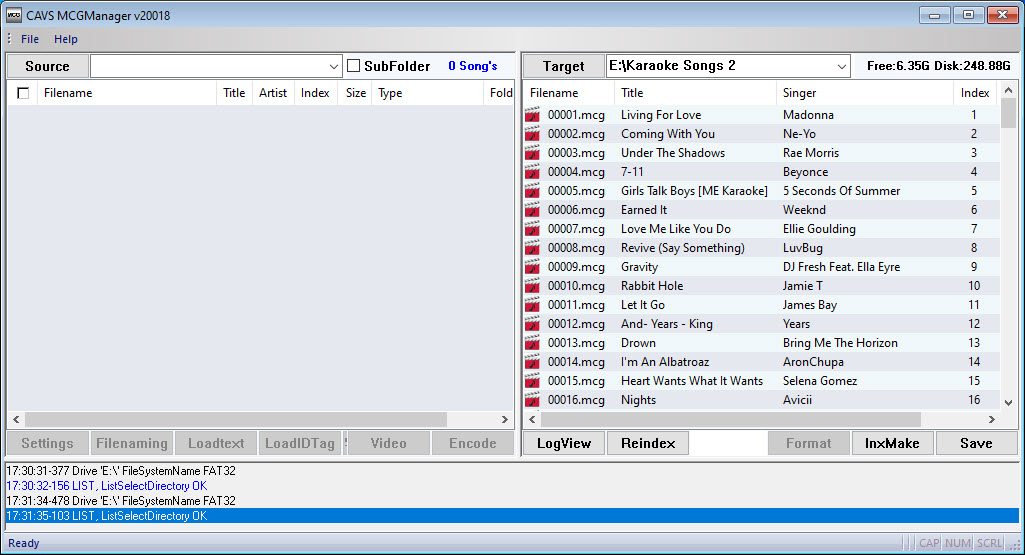Open the Help menu
1025x555 pixels.
(x=65, y=39)
